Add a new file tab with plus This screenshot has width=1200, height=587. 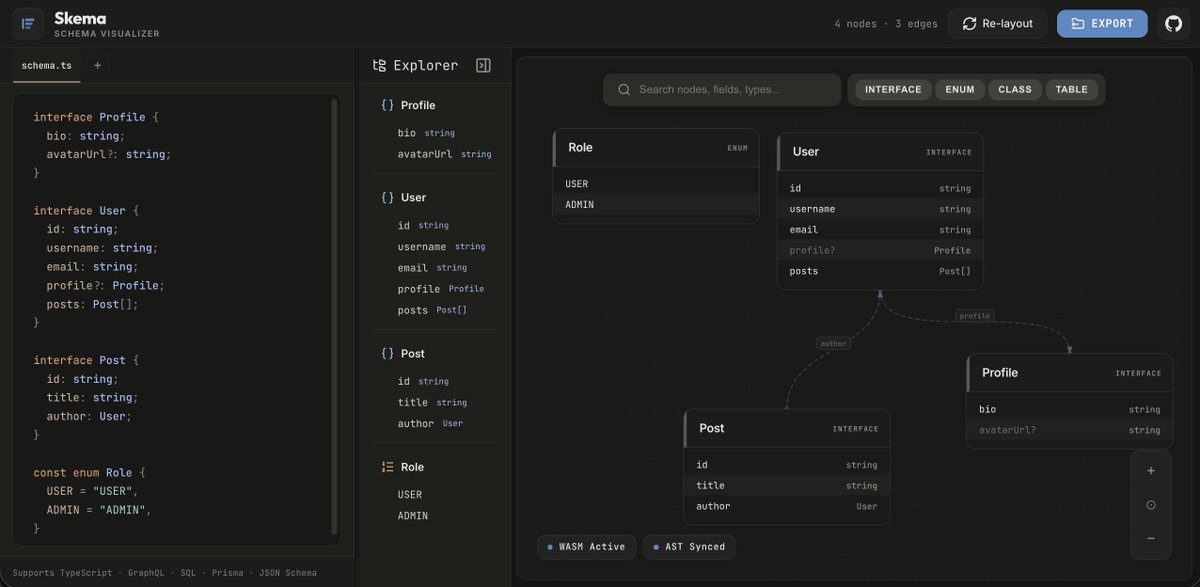click(97, 65)
